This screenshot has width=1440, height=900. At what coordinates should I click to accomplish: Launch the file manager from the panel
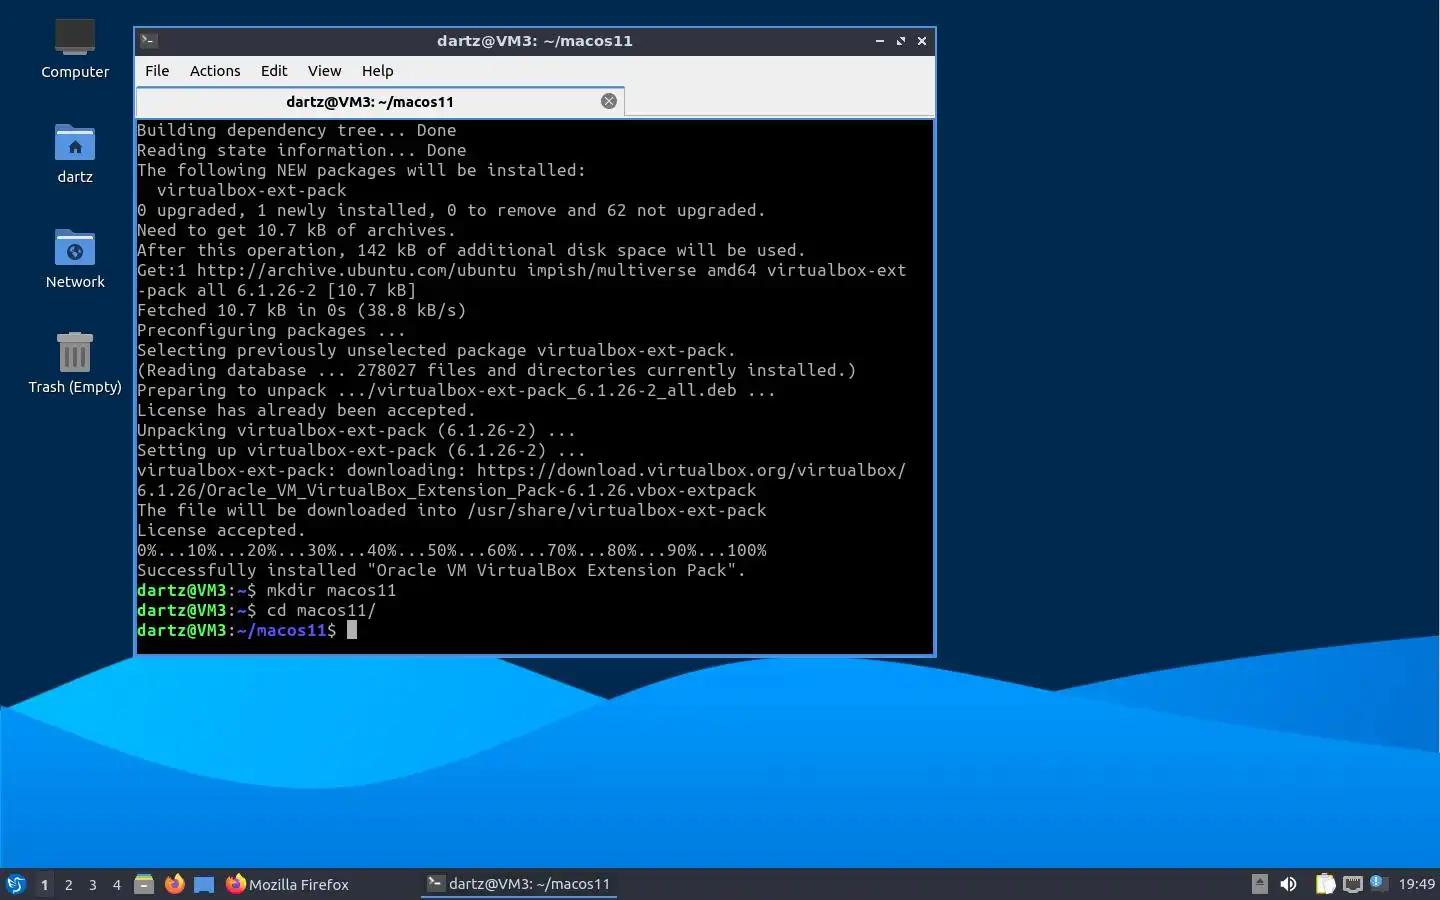tap(144, 884)
